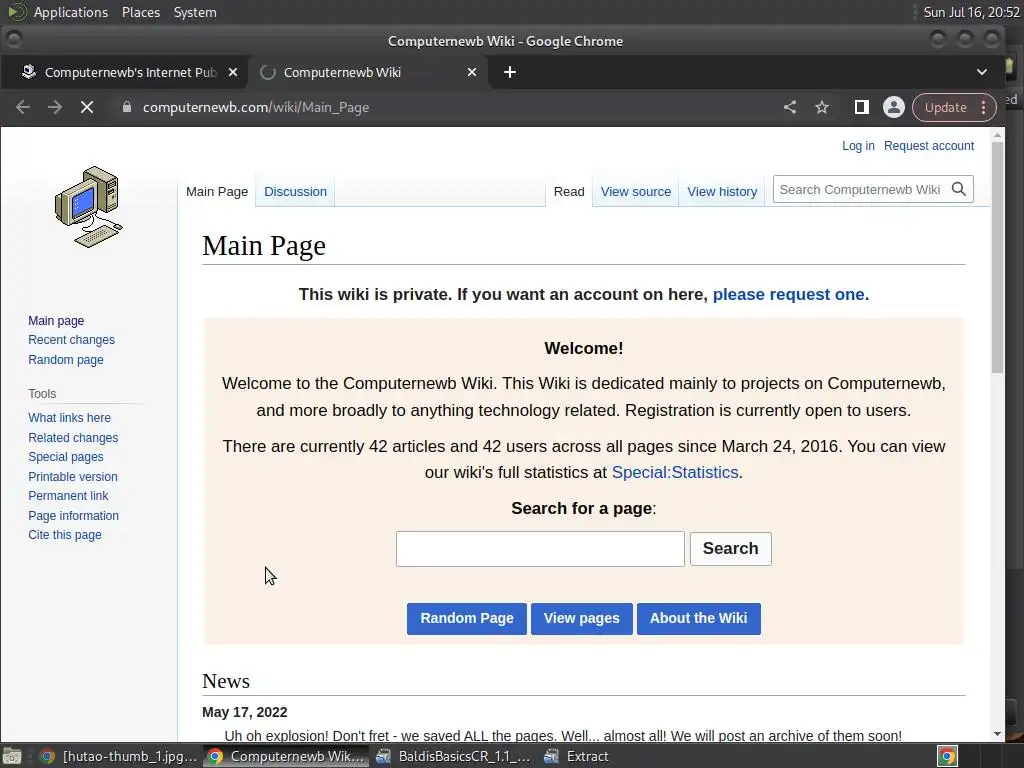This screenshot has width=1024, height=768.
Task: Open the side panel icon
Action: point(861,107)
